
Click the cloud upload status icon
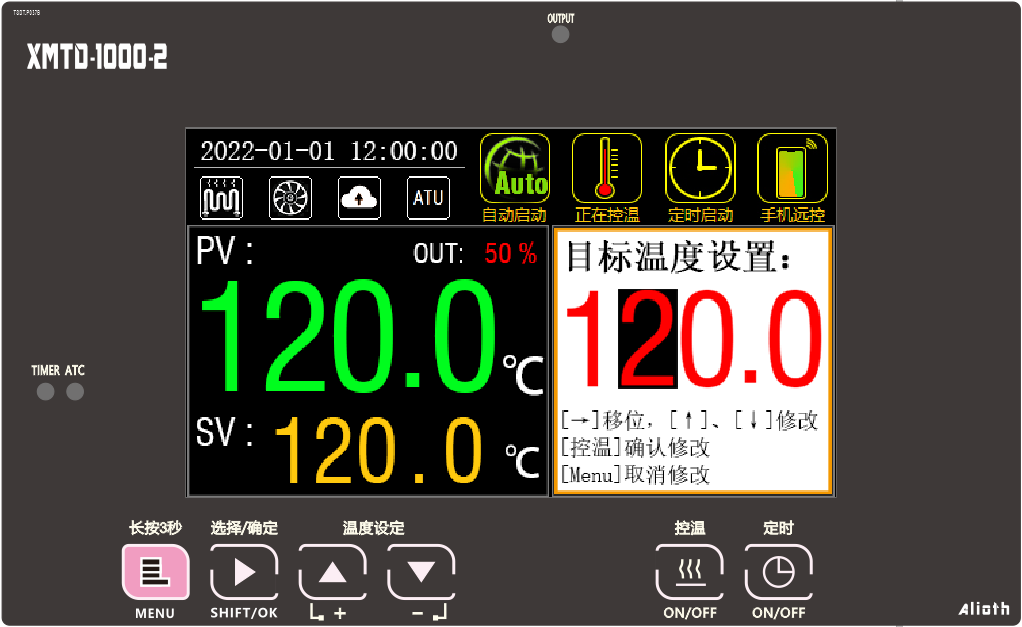click(x=359, y=197)
